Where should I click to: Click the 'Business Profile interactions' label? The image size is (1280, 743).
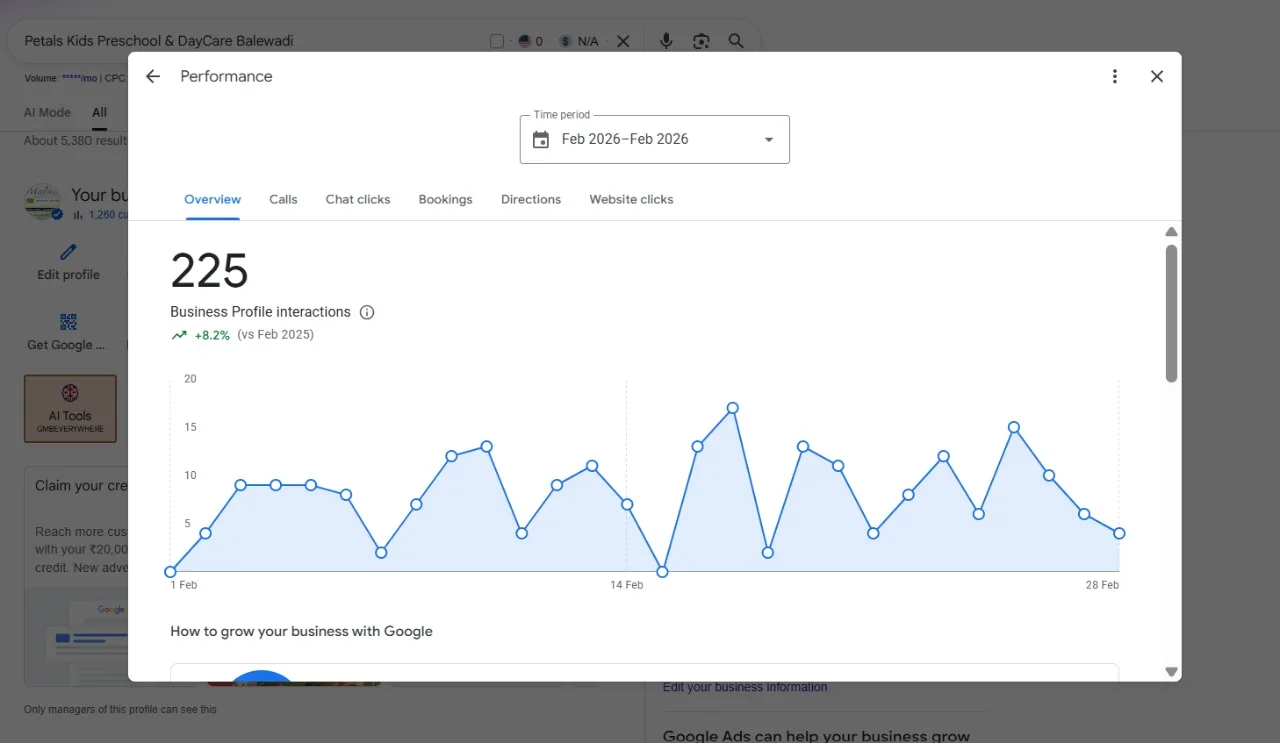(260, 312)
